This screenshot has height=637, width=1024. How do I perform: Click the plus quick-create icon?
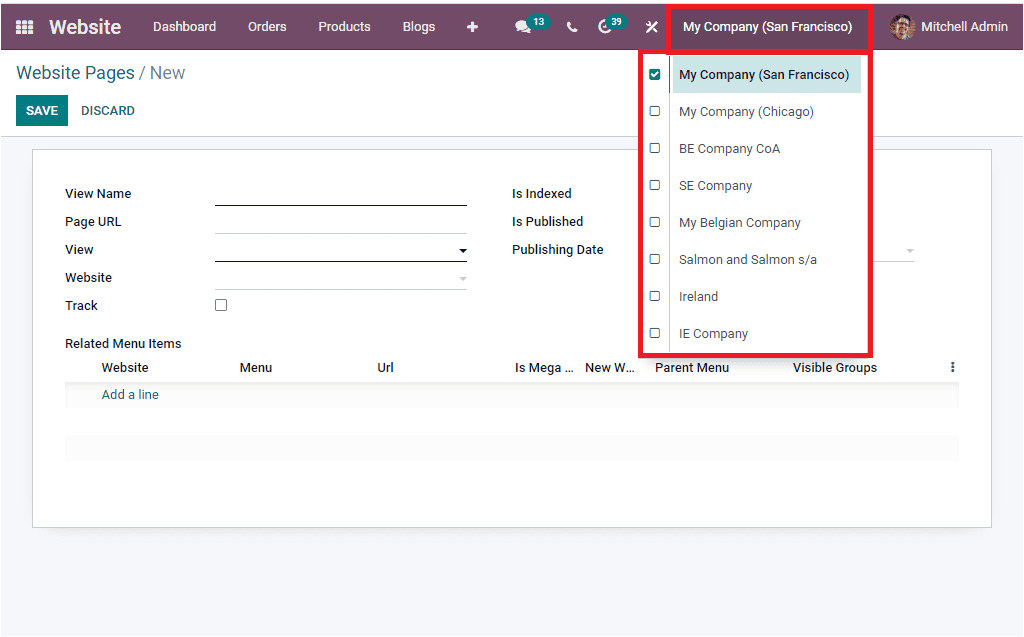(472, 27)
